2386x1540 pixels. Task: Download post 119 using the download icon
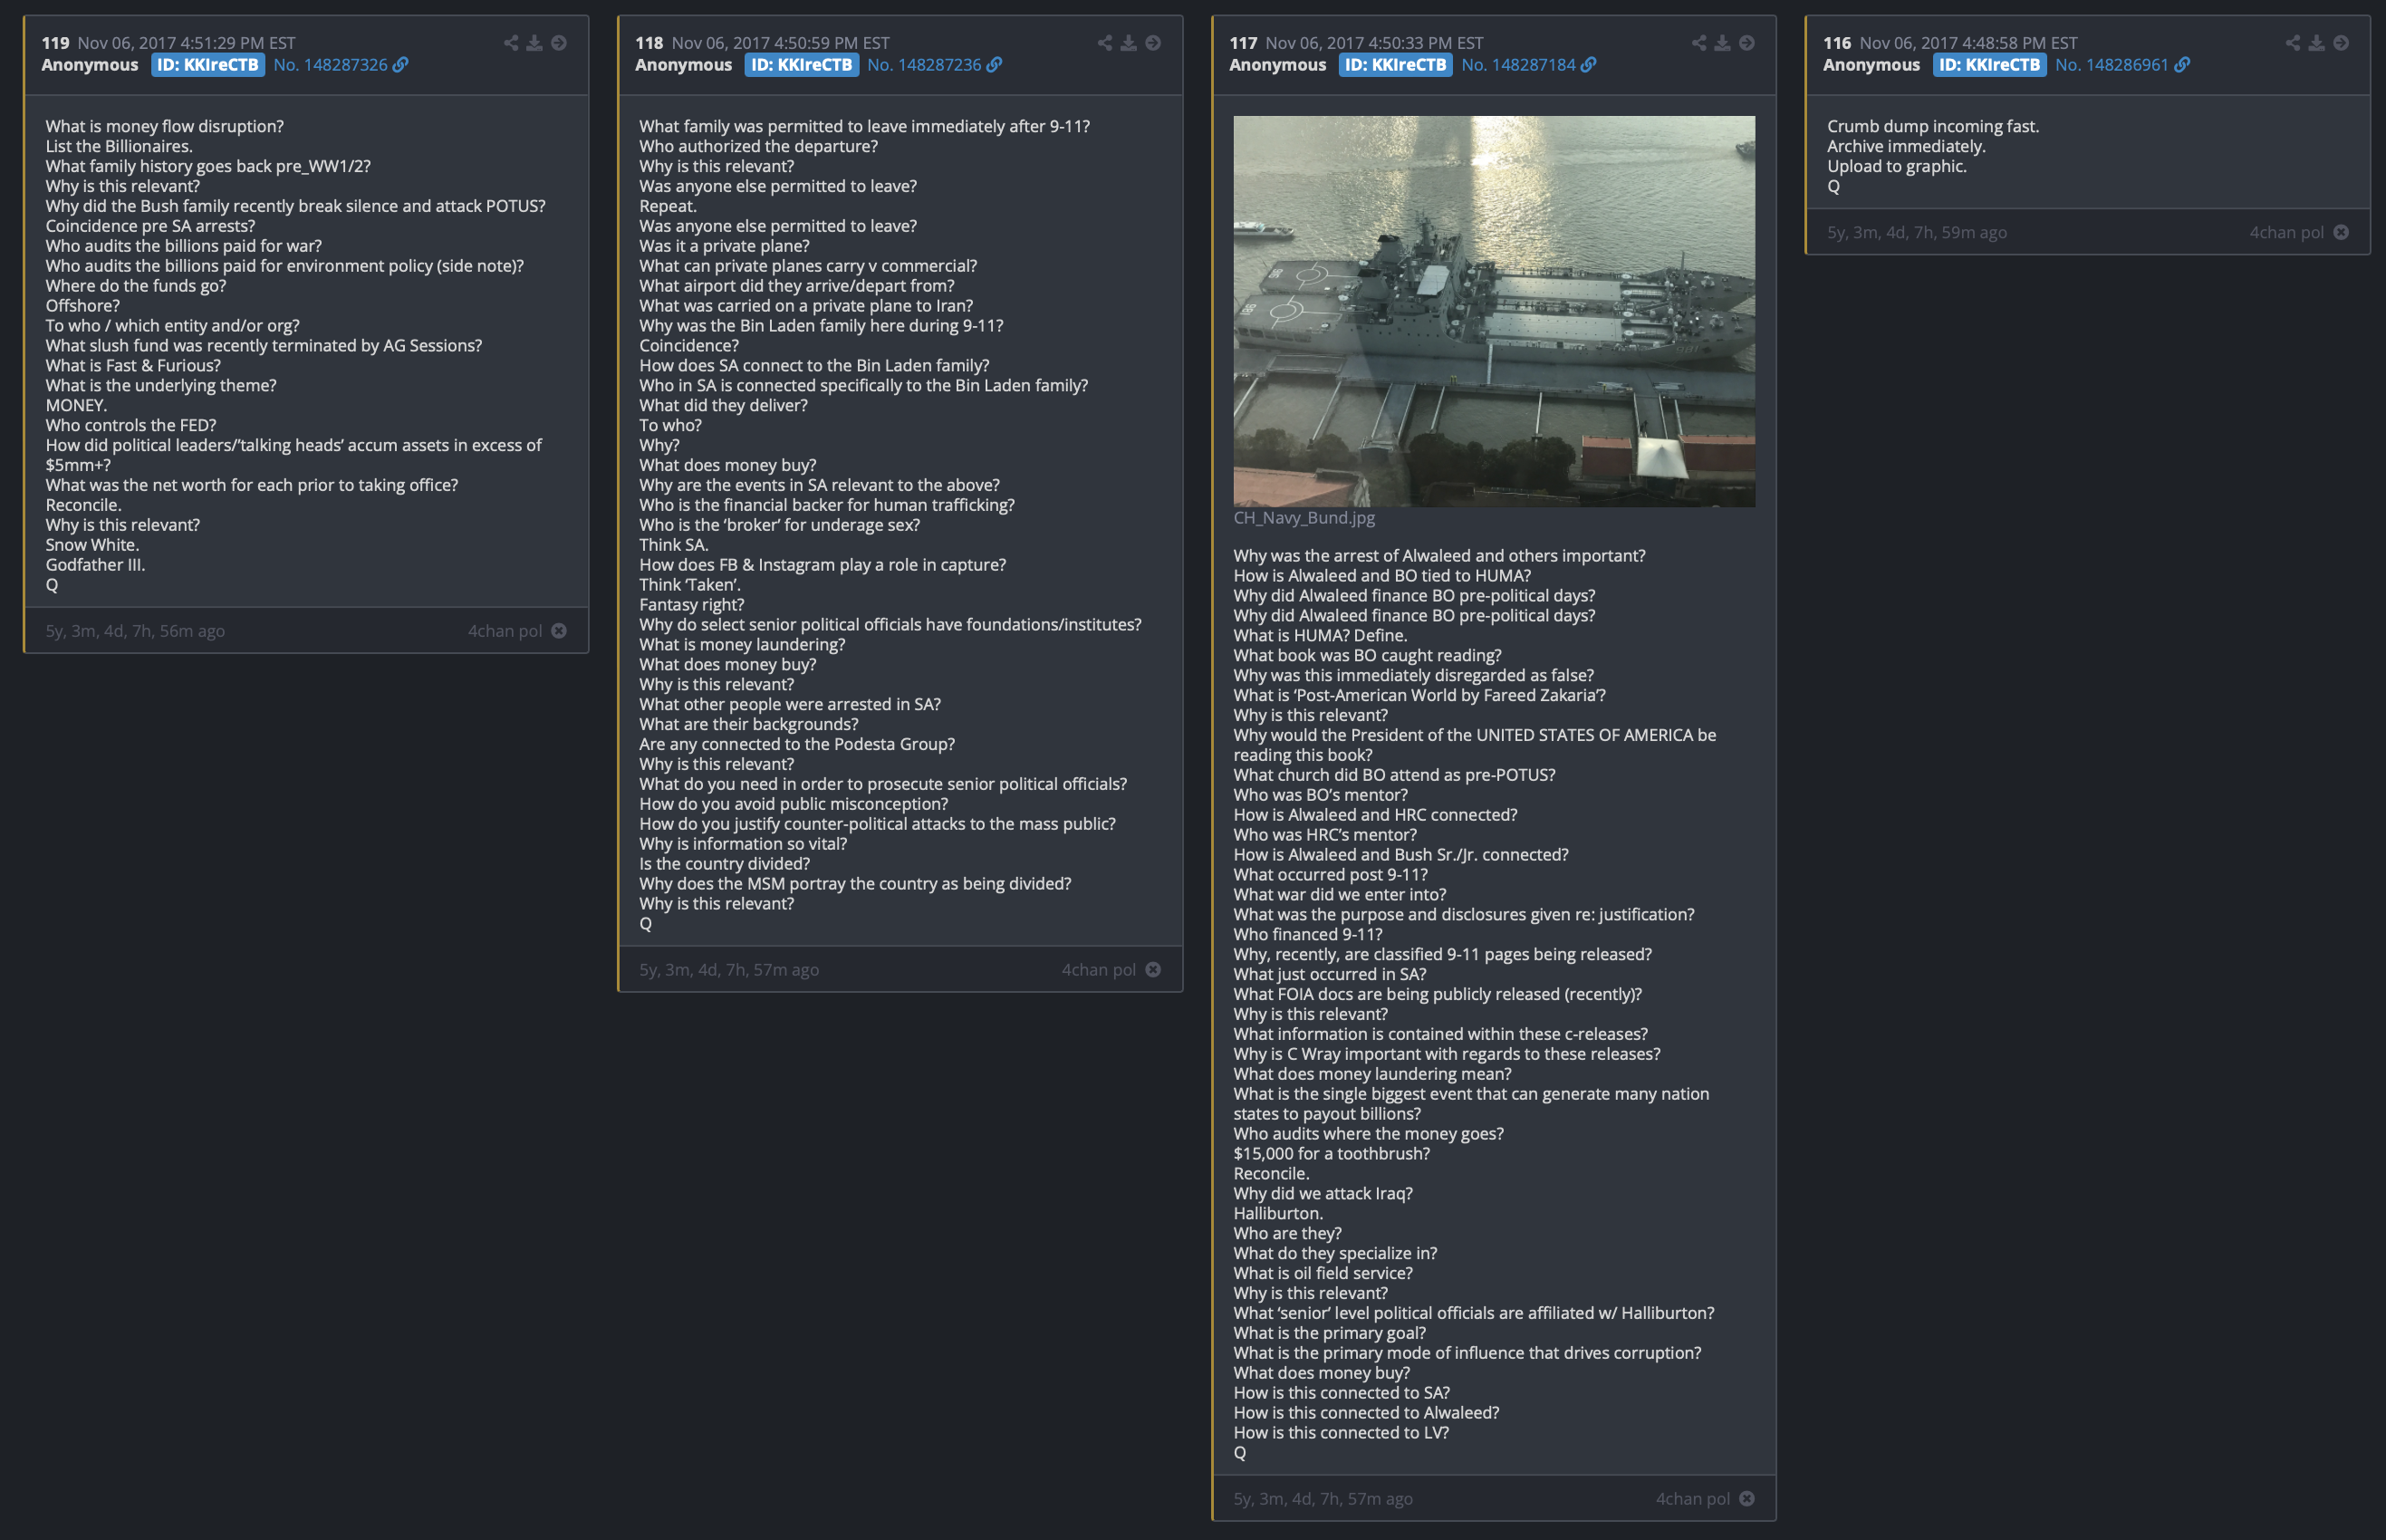pos(535,43)
